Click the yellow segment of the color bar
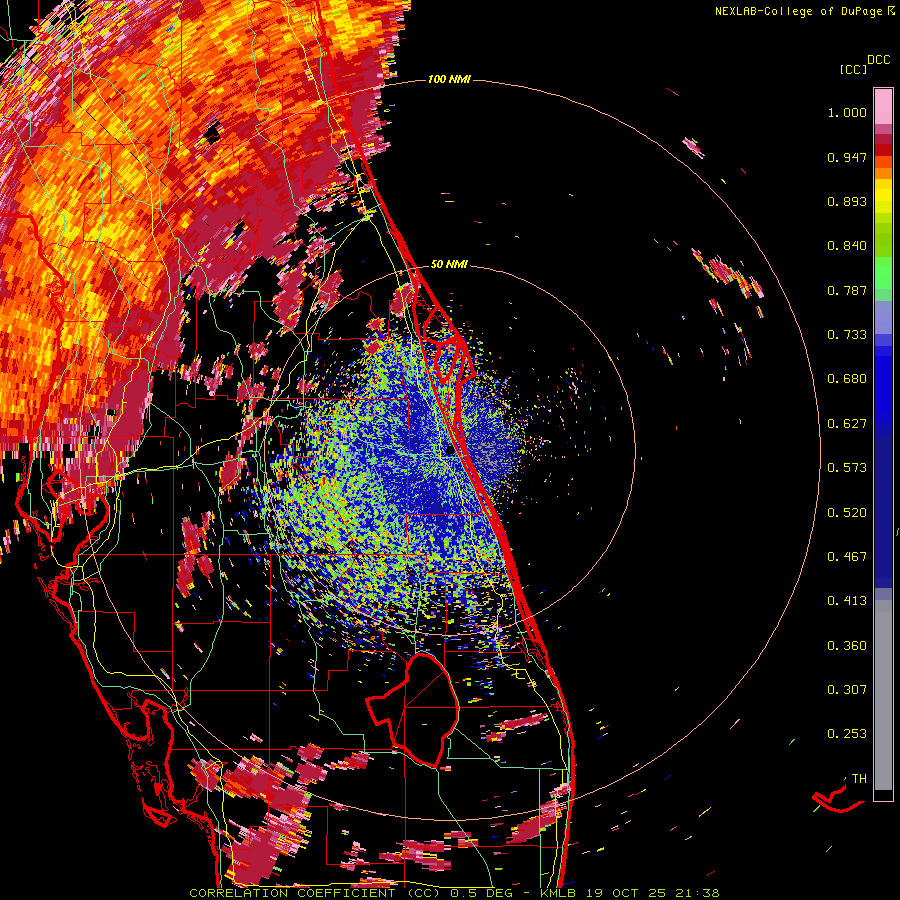900x900 pixels. click(883, 197)
